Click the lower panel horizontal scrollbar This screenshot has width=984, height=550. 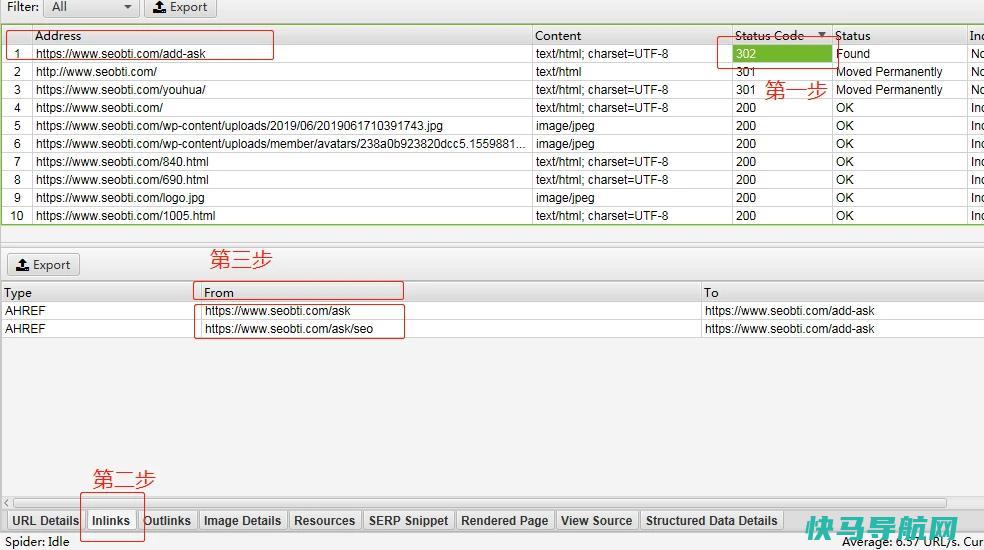click(480, 503)
